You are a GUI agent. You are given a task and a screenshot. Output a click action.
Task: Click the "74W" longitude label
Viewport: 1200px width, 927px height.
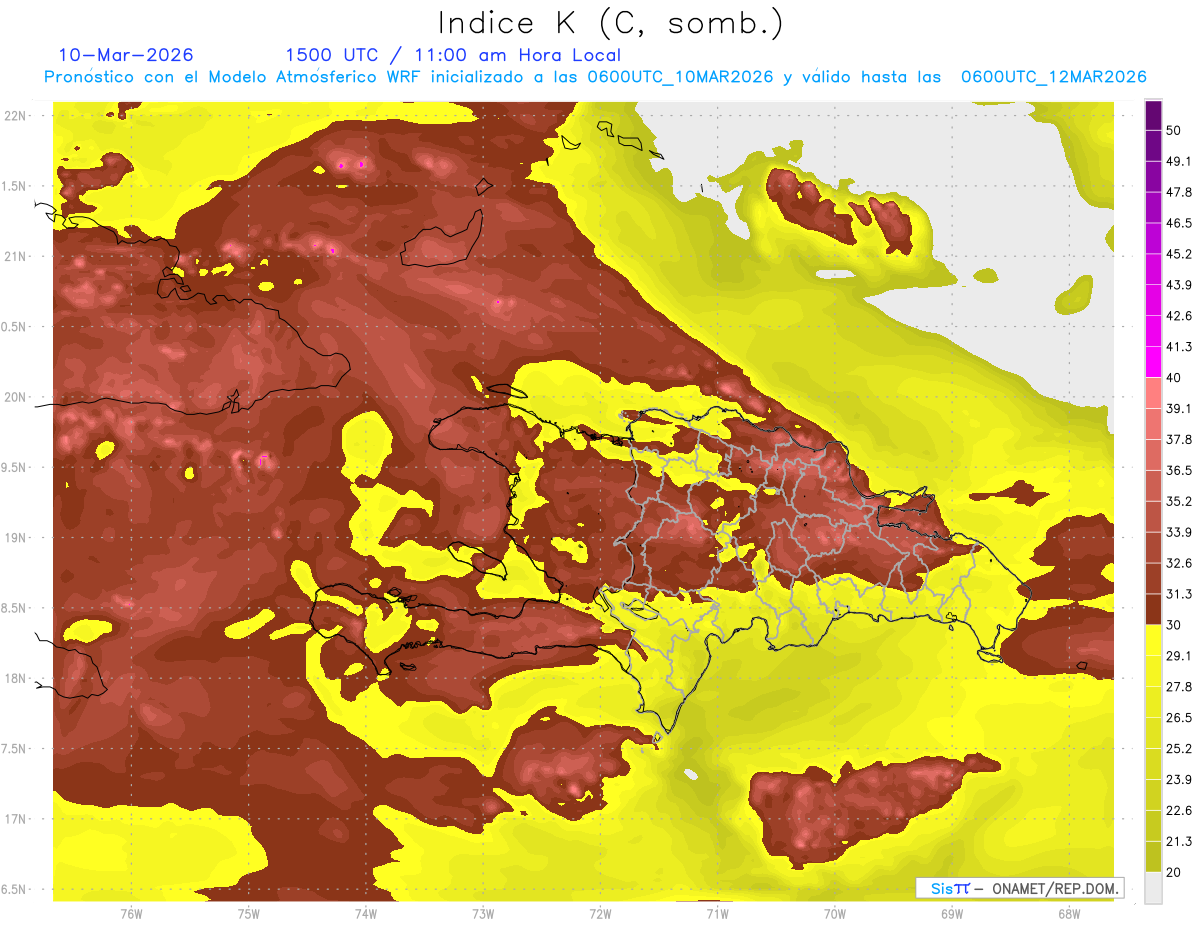[x=365, y=914]
